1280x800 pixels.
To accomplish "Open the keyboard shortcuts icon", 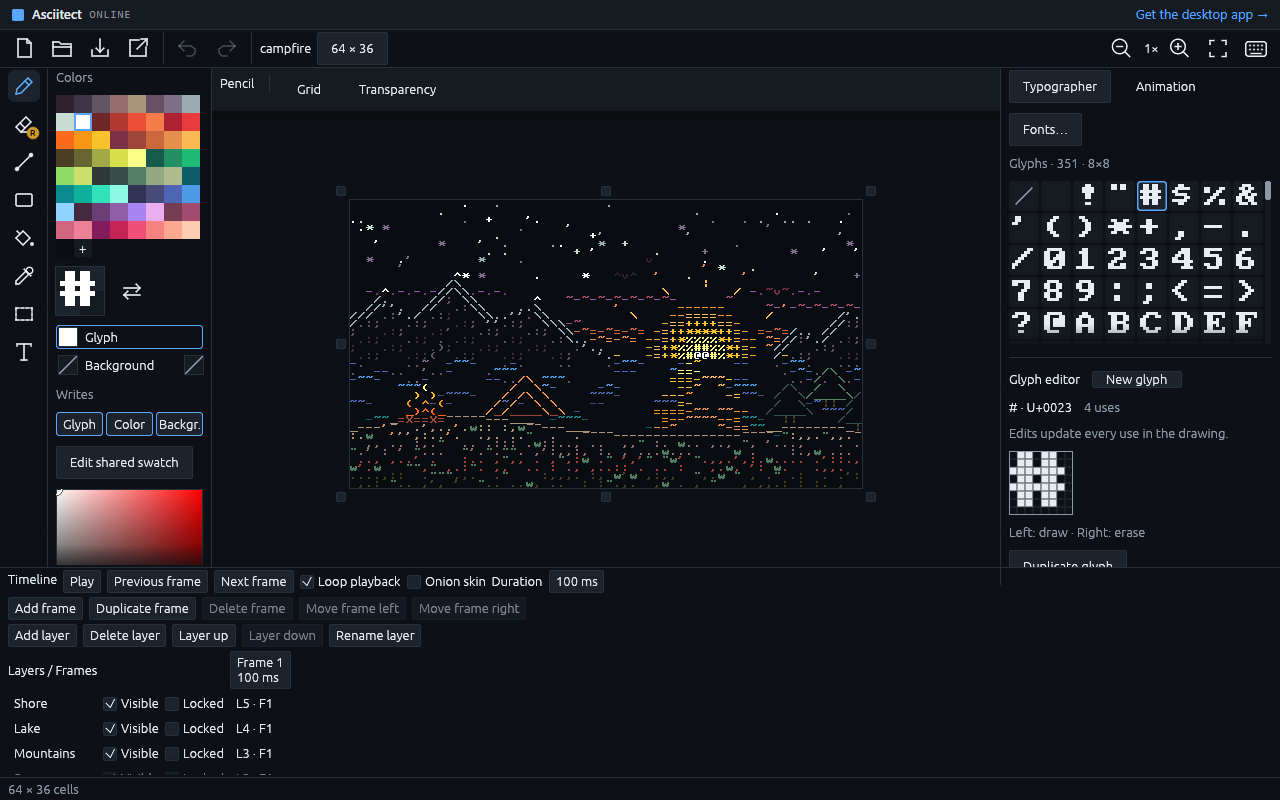I will click(1256, 48).
